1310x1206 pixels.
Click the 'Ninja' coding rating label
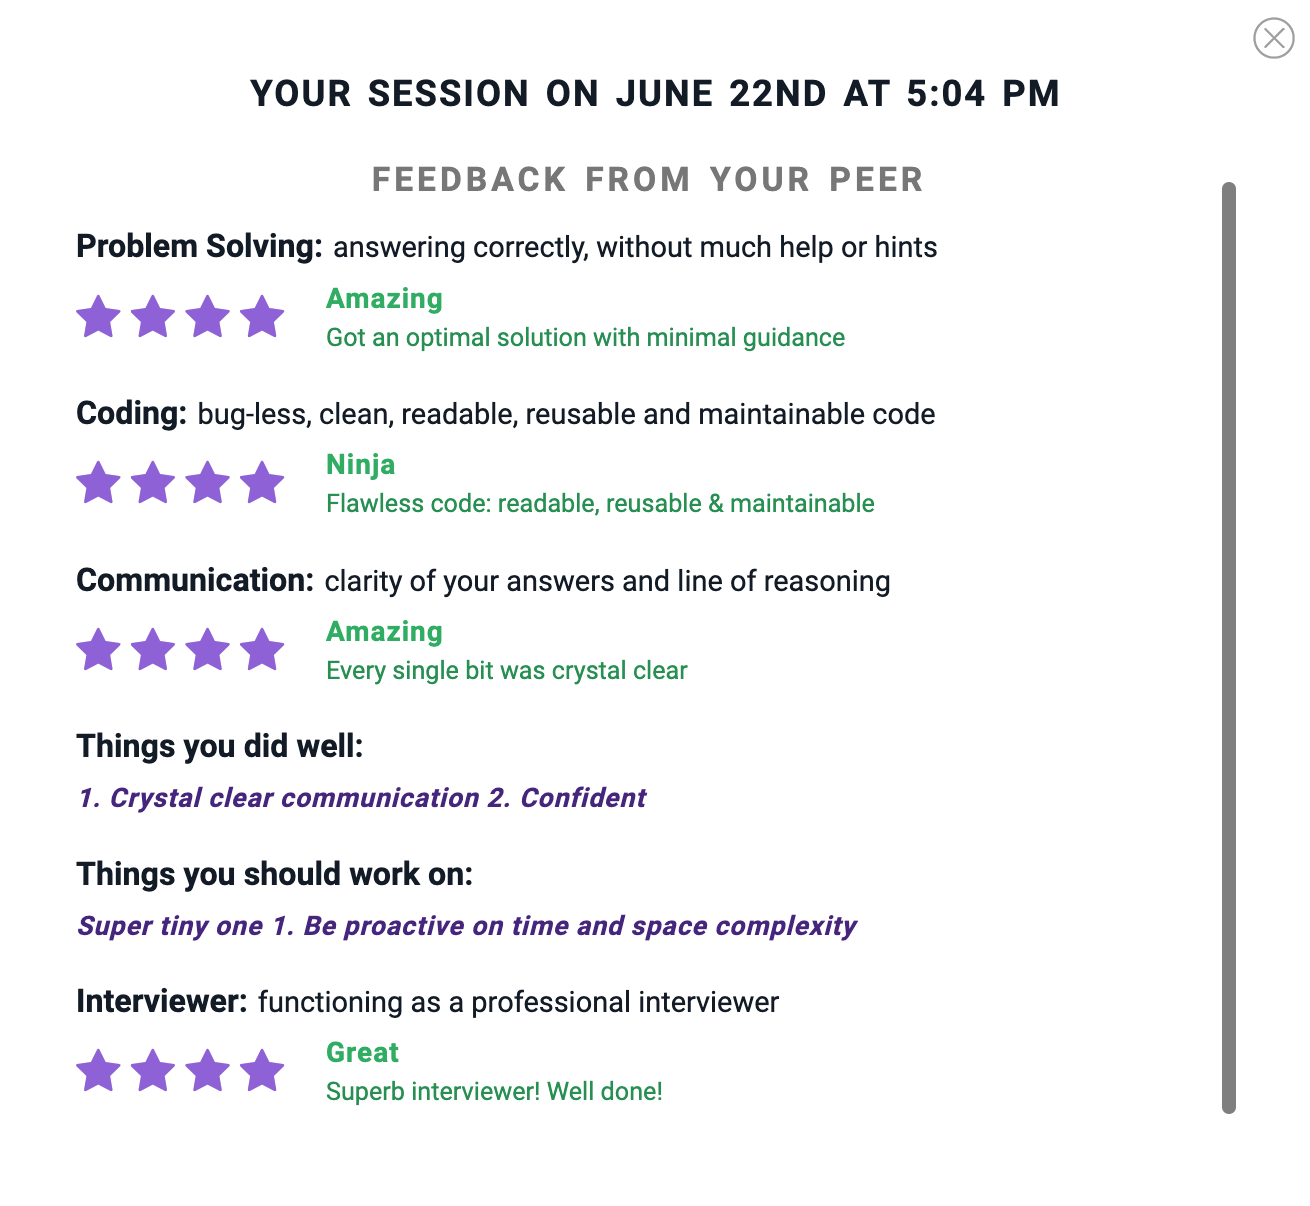click(x=361, y=465)
